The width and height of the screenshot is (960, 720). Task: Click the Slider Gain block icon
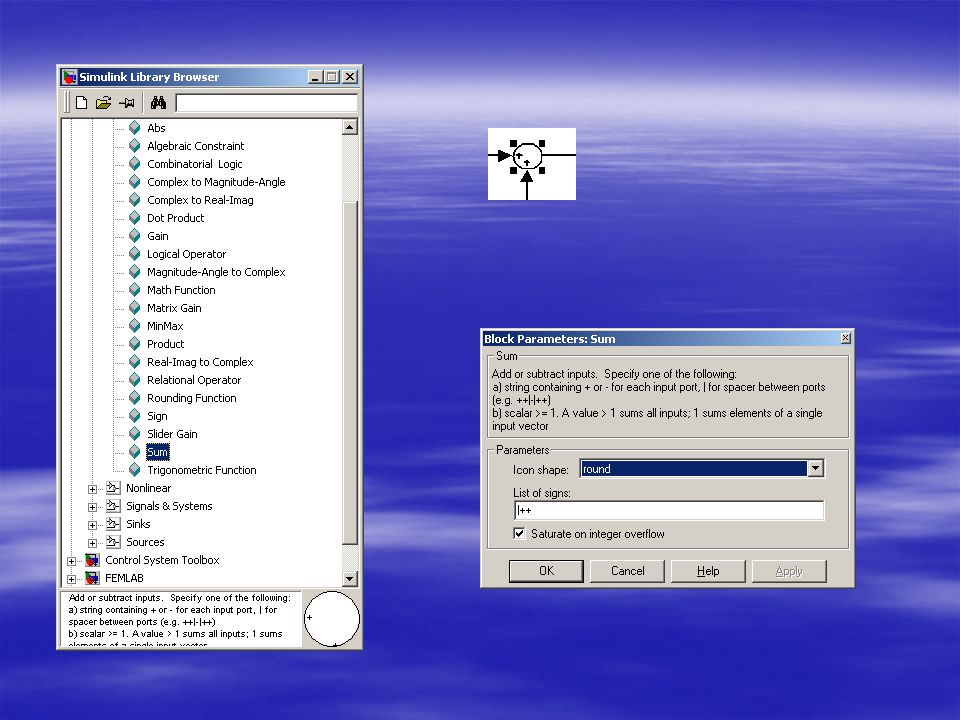[x=135, y=433]
